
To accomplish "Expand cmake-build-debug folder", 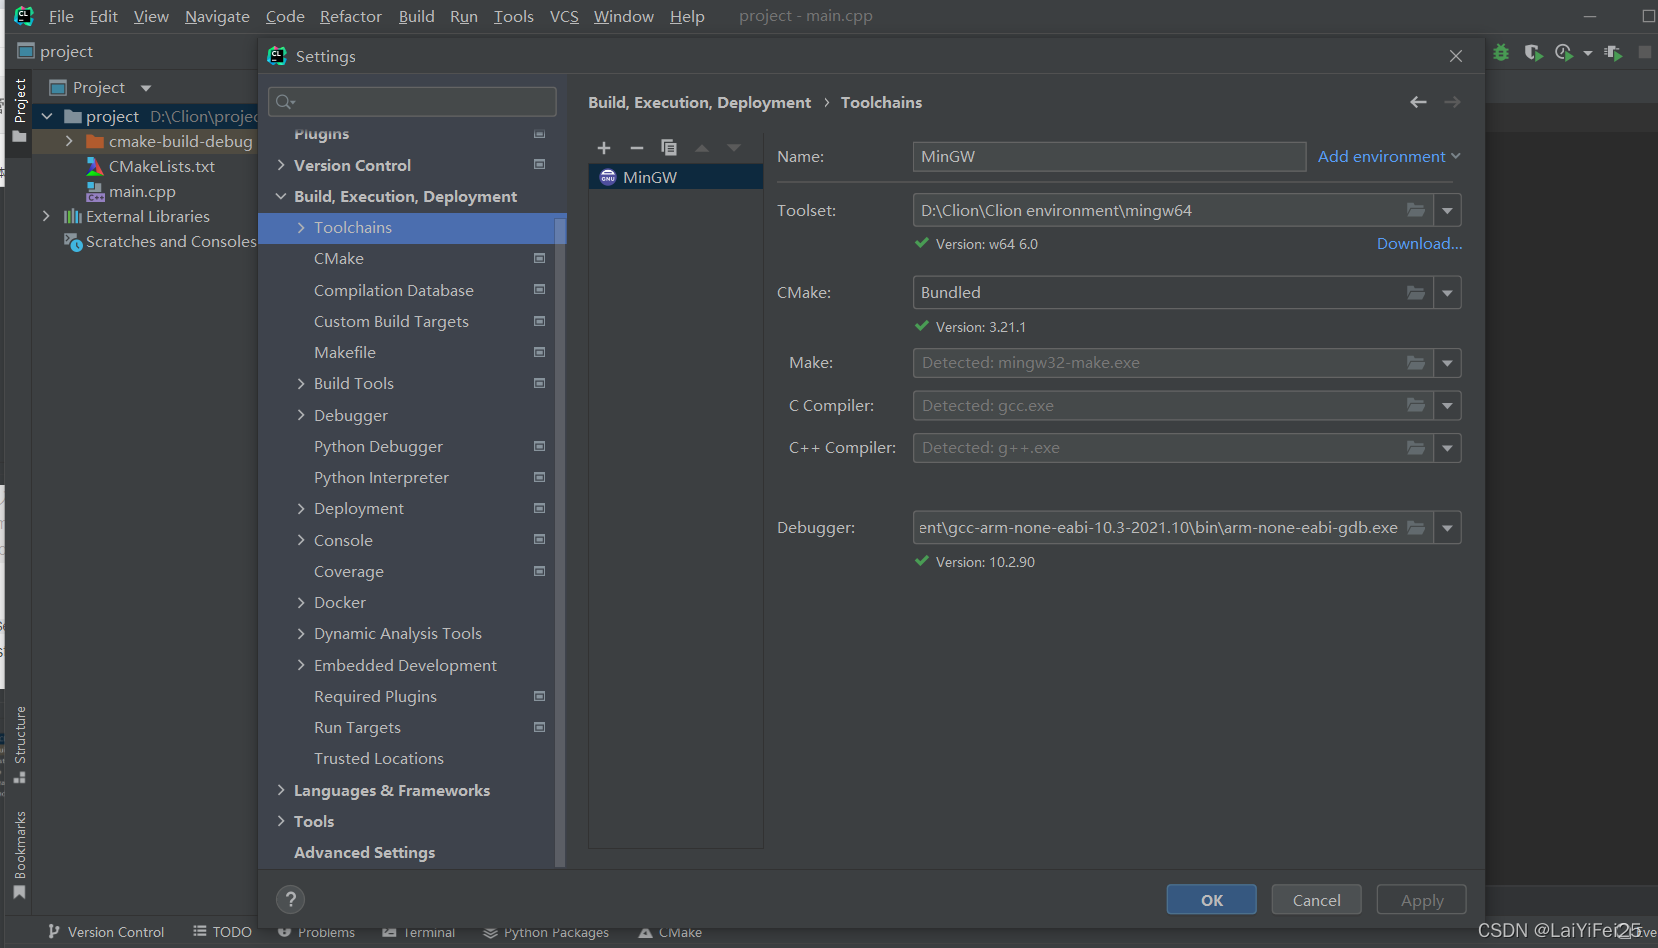I will click(69, 141).
